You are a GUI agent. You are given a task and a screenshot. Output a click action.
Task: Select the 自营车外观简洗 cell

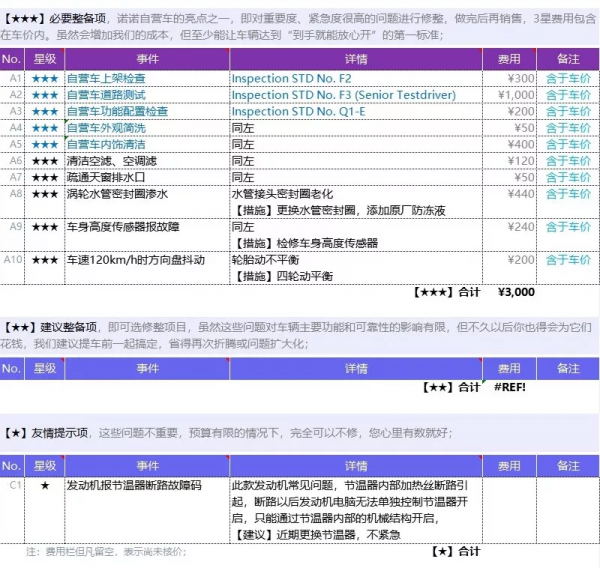pos(147,128)
